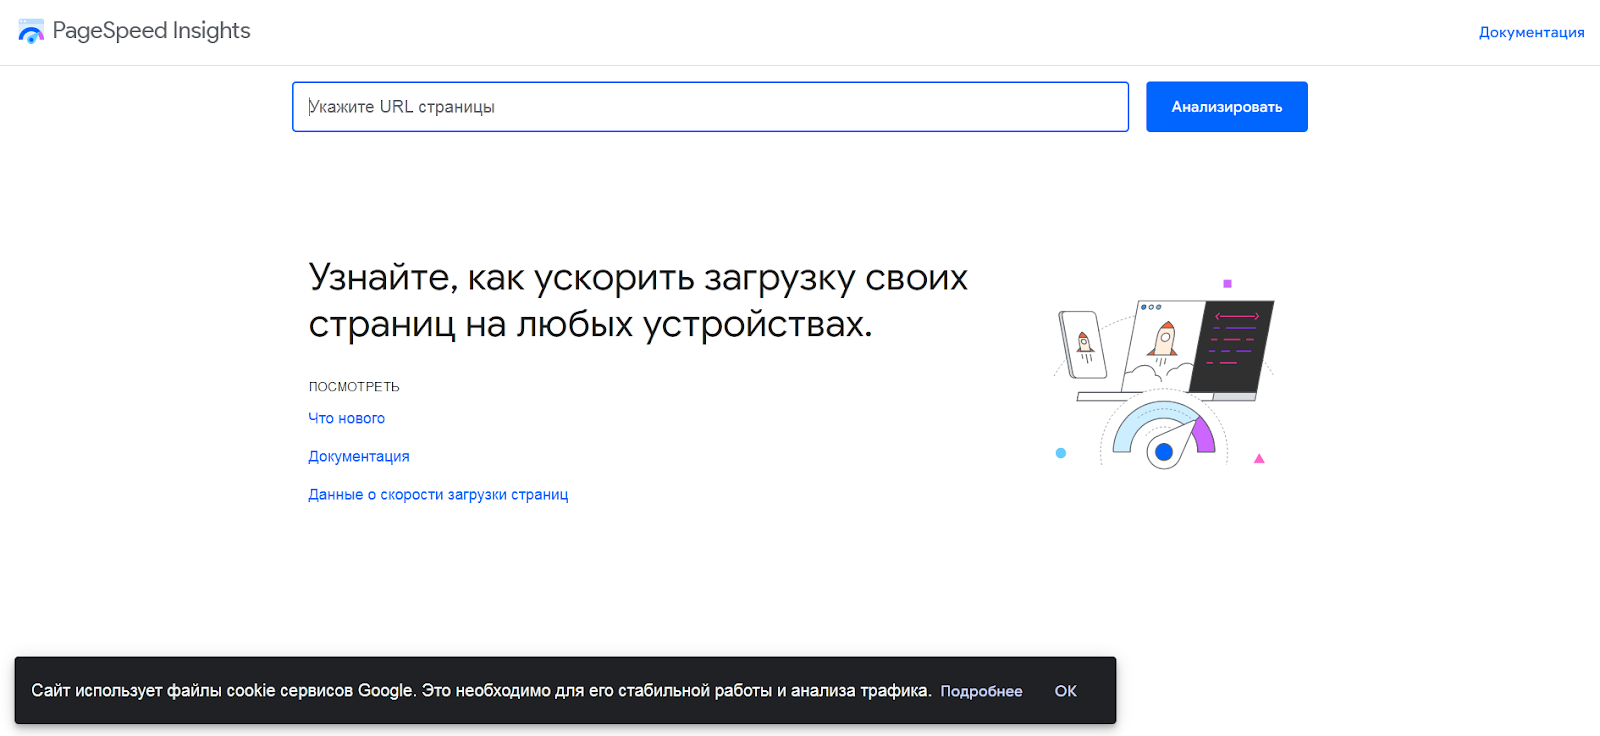1600x736 pixels.
Task: Click the cookie notice message text
Action: [x=480, y=691]
